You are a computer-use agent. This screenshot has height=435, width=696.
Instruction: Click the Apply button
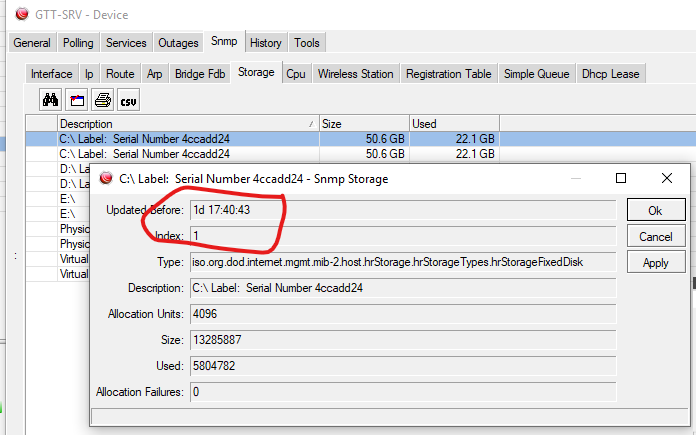tap(656, 263)
